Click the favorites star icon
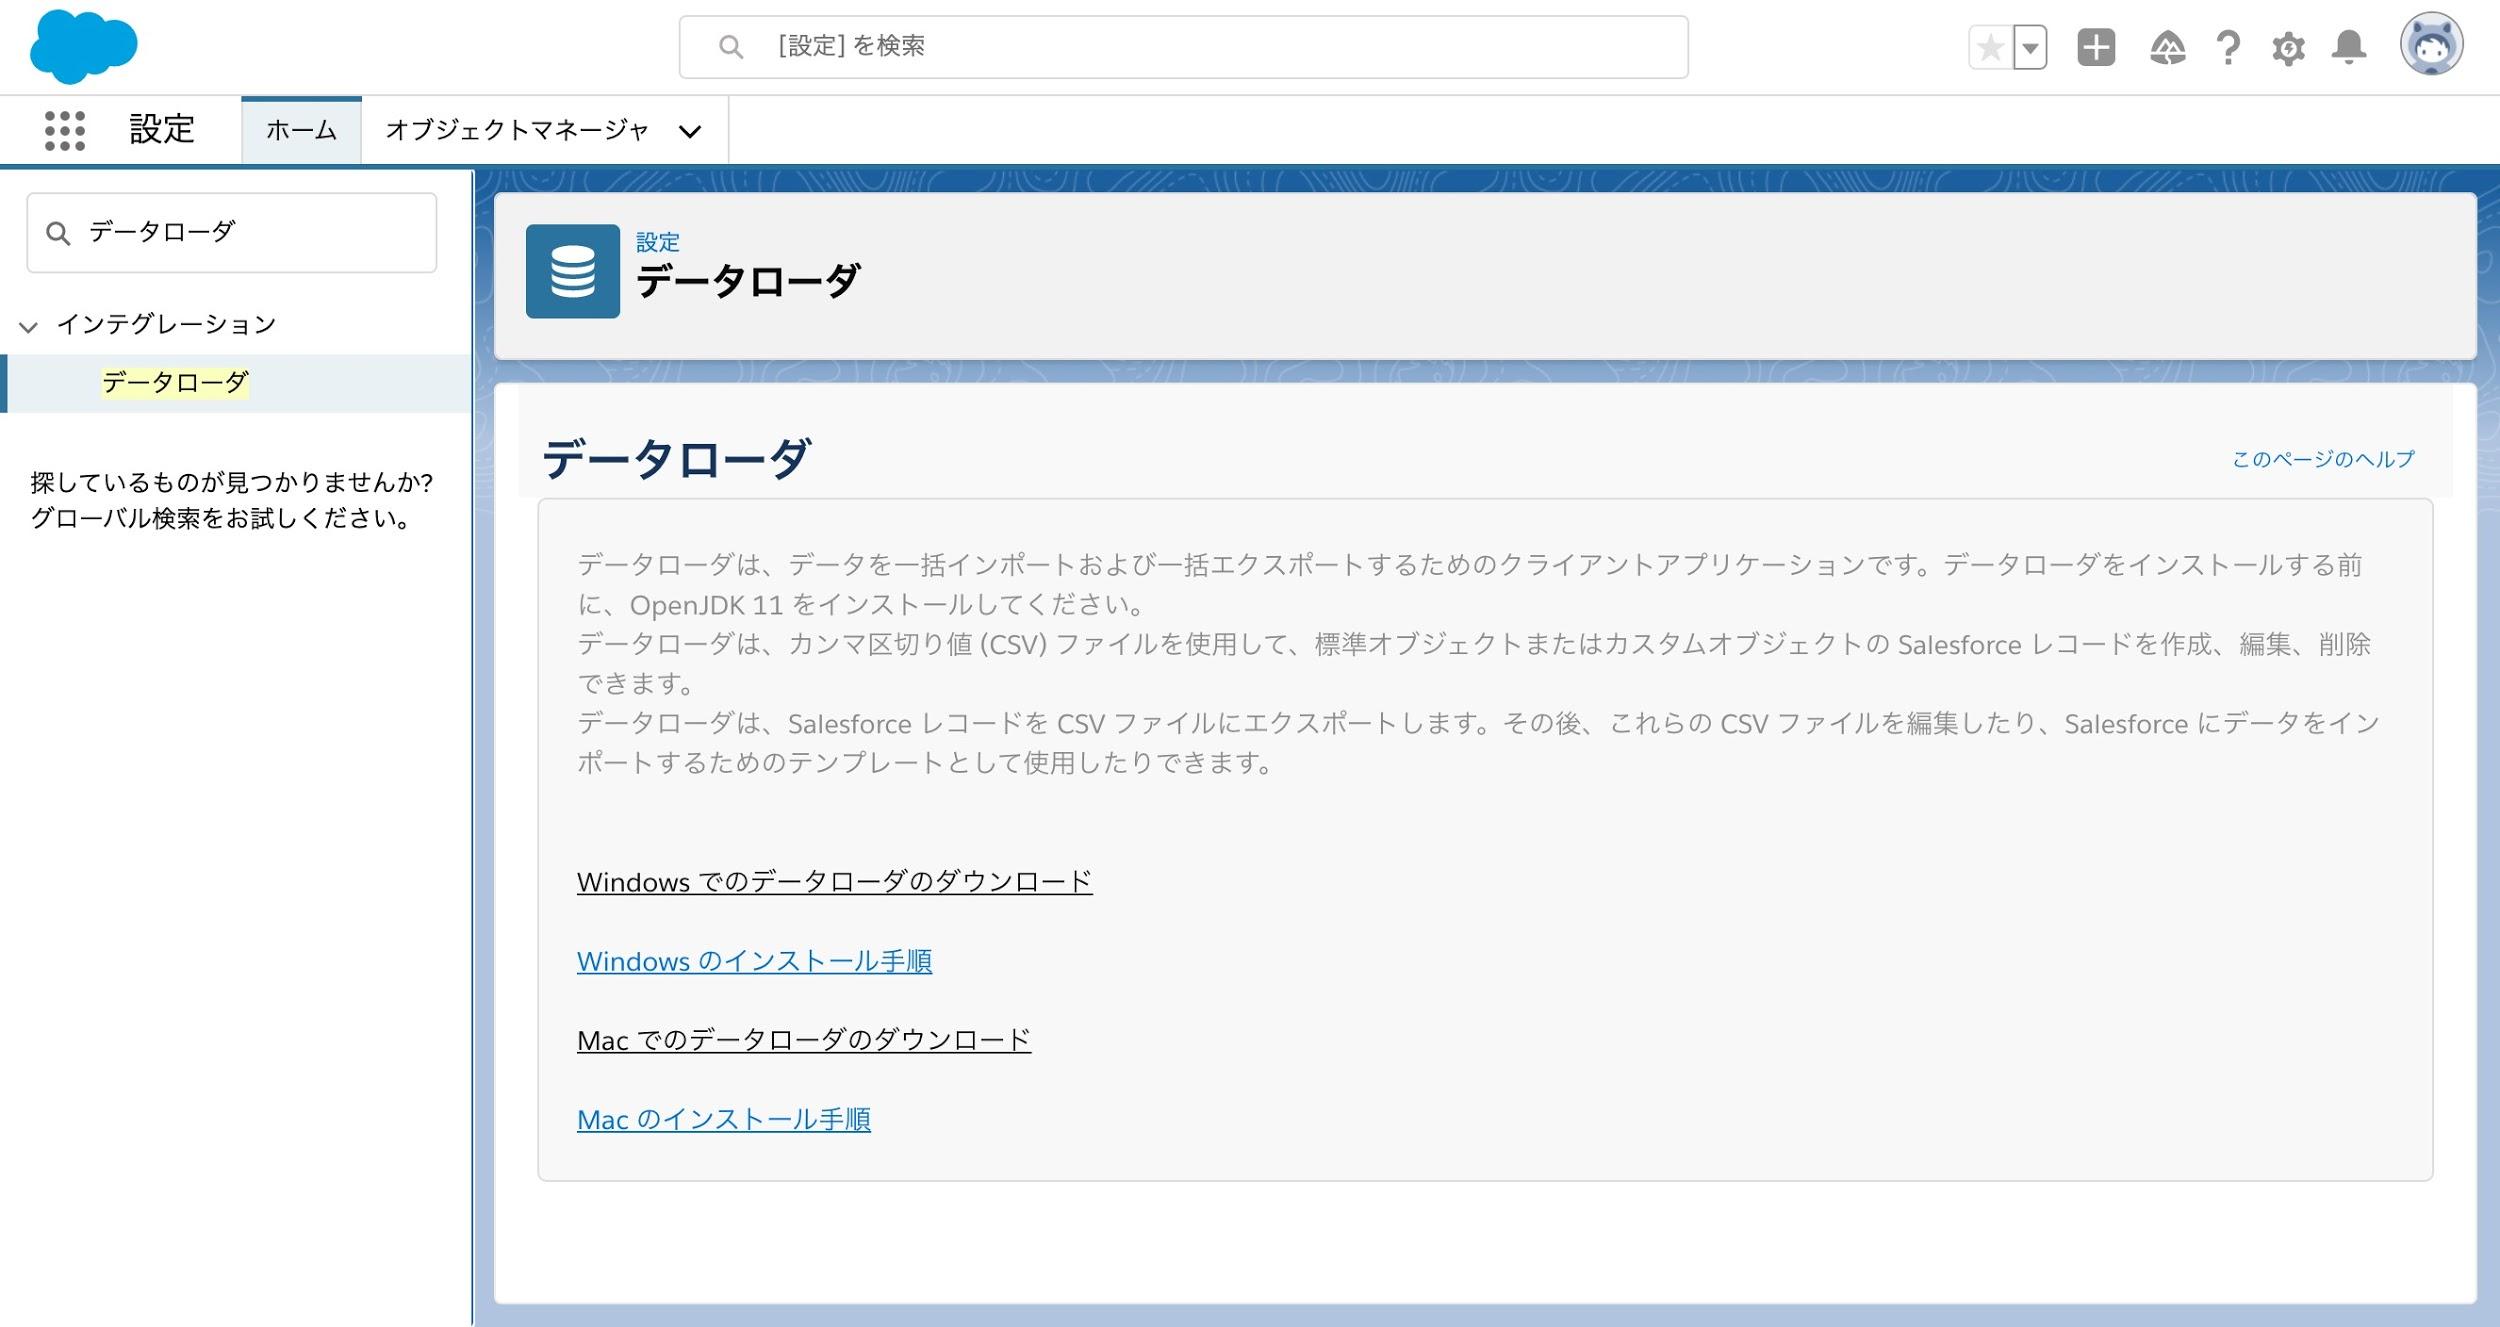Viewport: 2500px width, 1327px height. click(1990, 48)
